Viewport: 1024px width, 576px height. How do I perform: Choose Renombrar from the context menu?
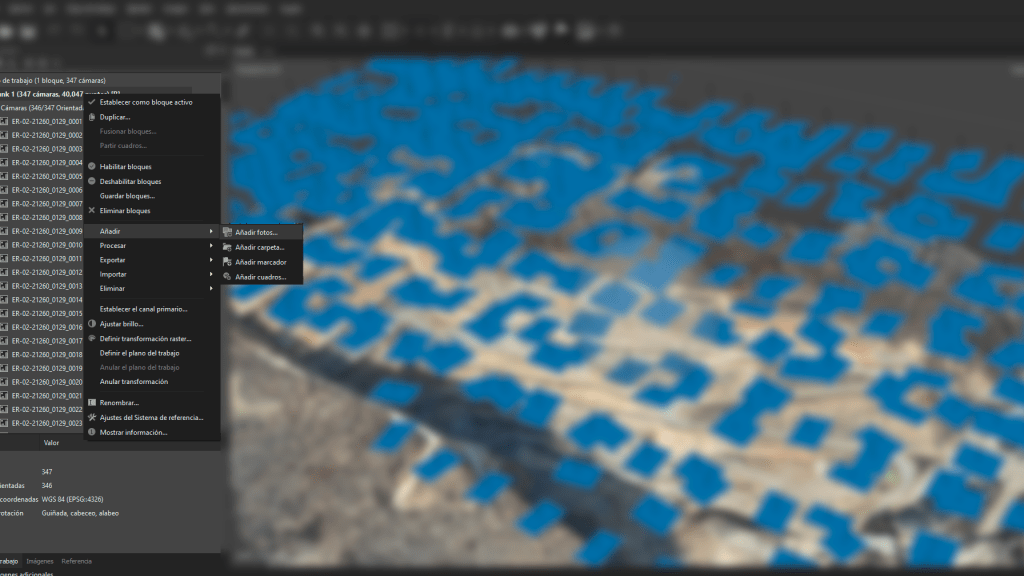(119, 402)
